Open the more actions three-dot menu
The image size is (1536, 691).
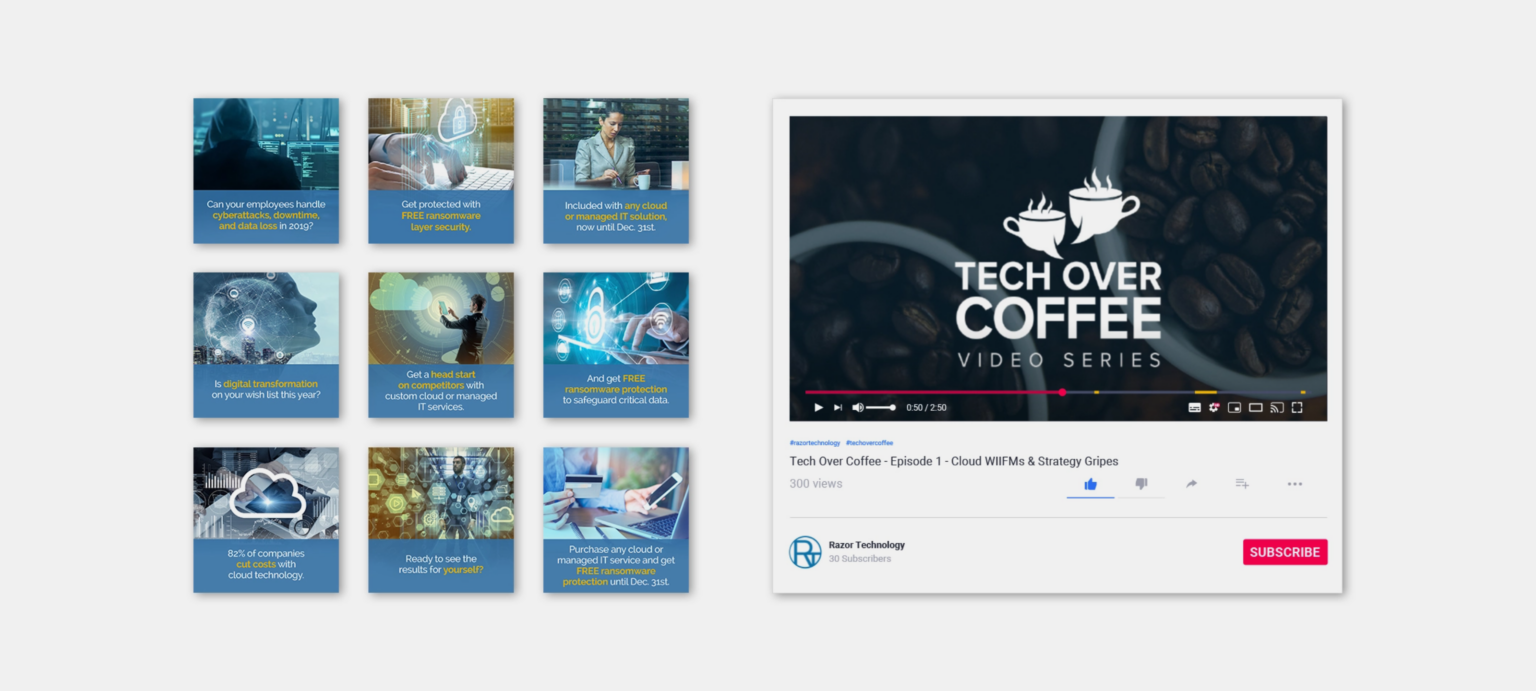click(1295, 484)
